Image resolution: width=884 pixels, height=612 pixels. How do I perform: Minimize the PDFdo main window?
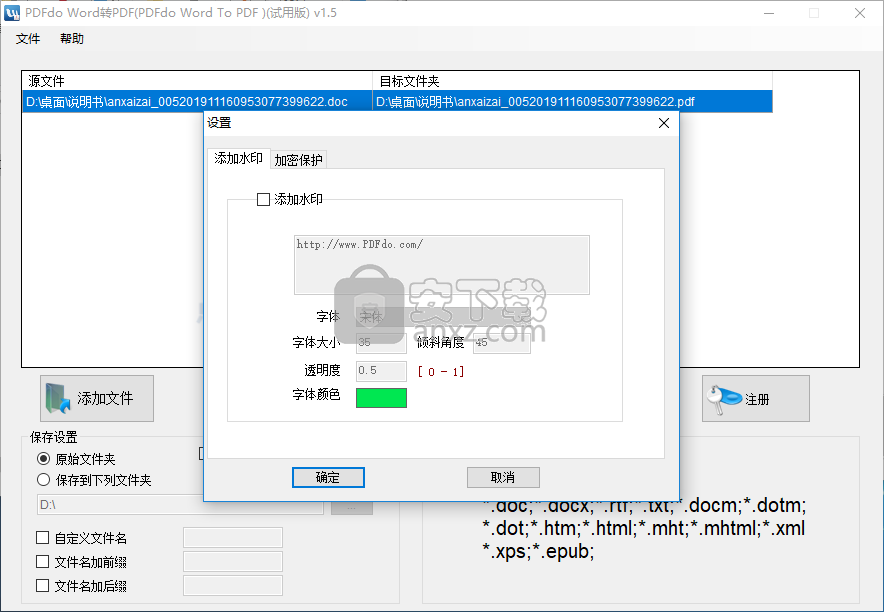769,13
